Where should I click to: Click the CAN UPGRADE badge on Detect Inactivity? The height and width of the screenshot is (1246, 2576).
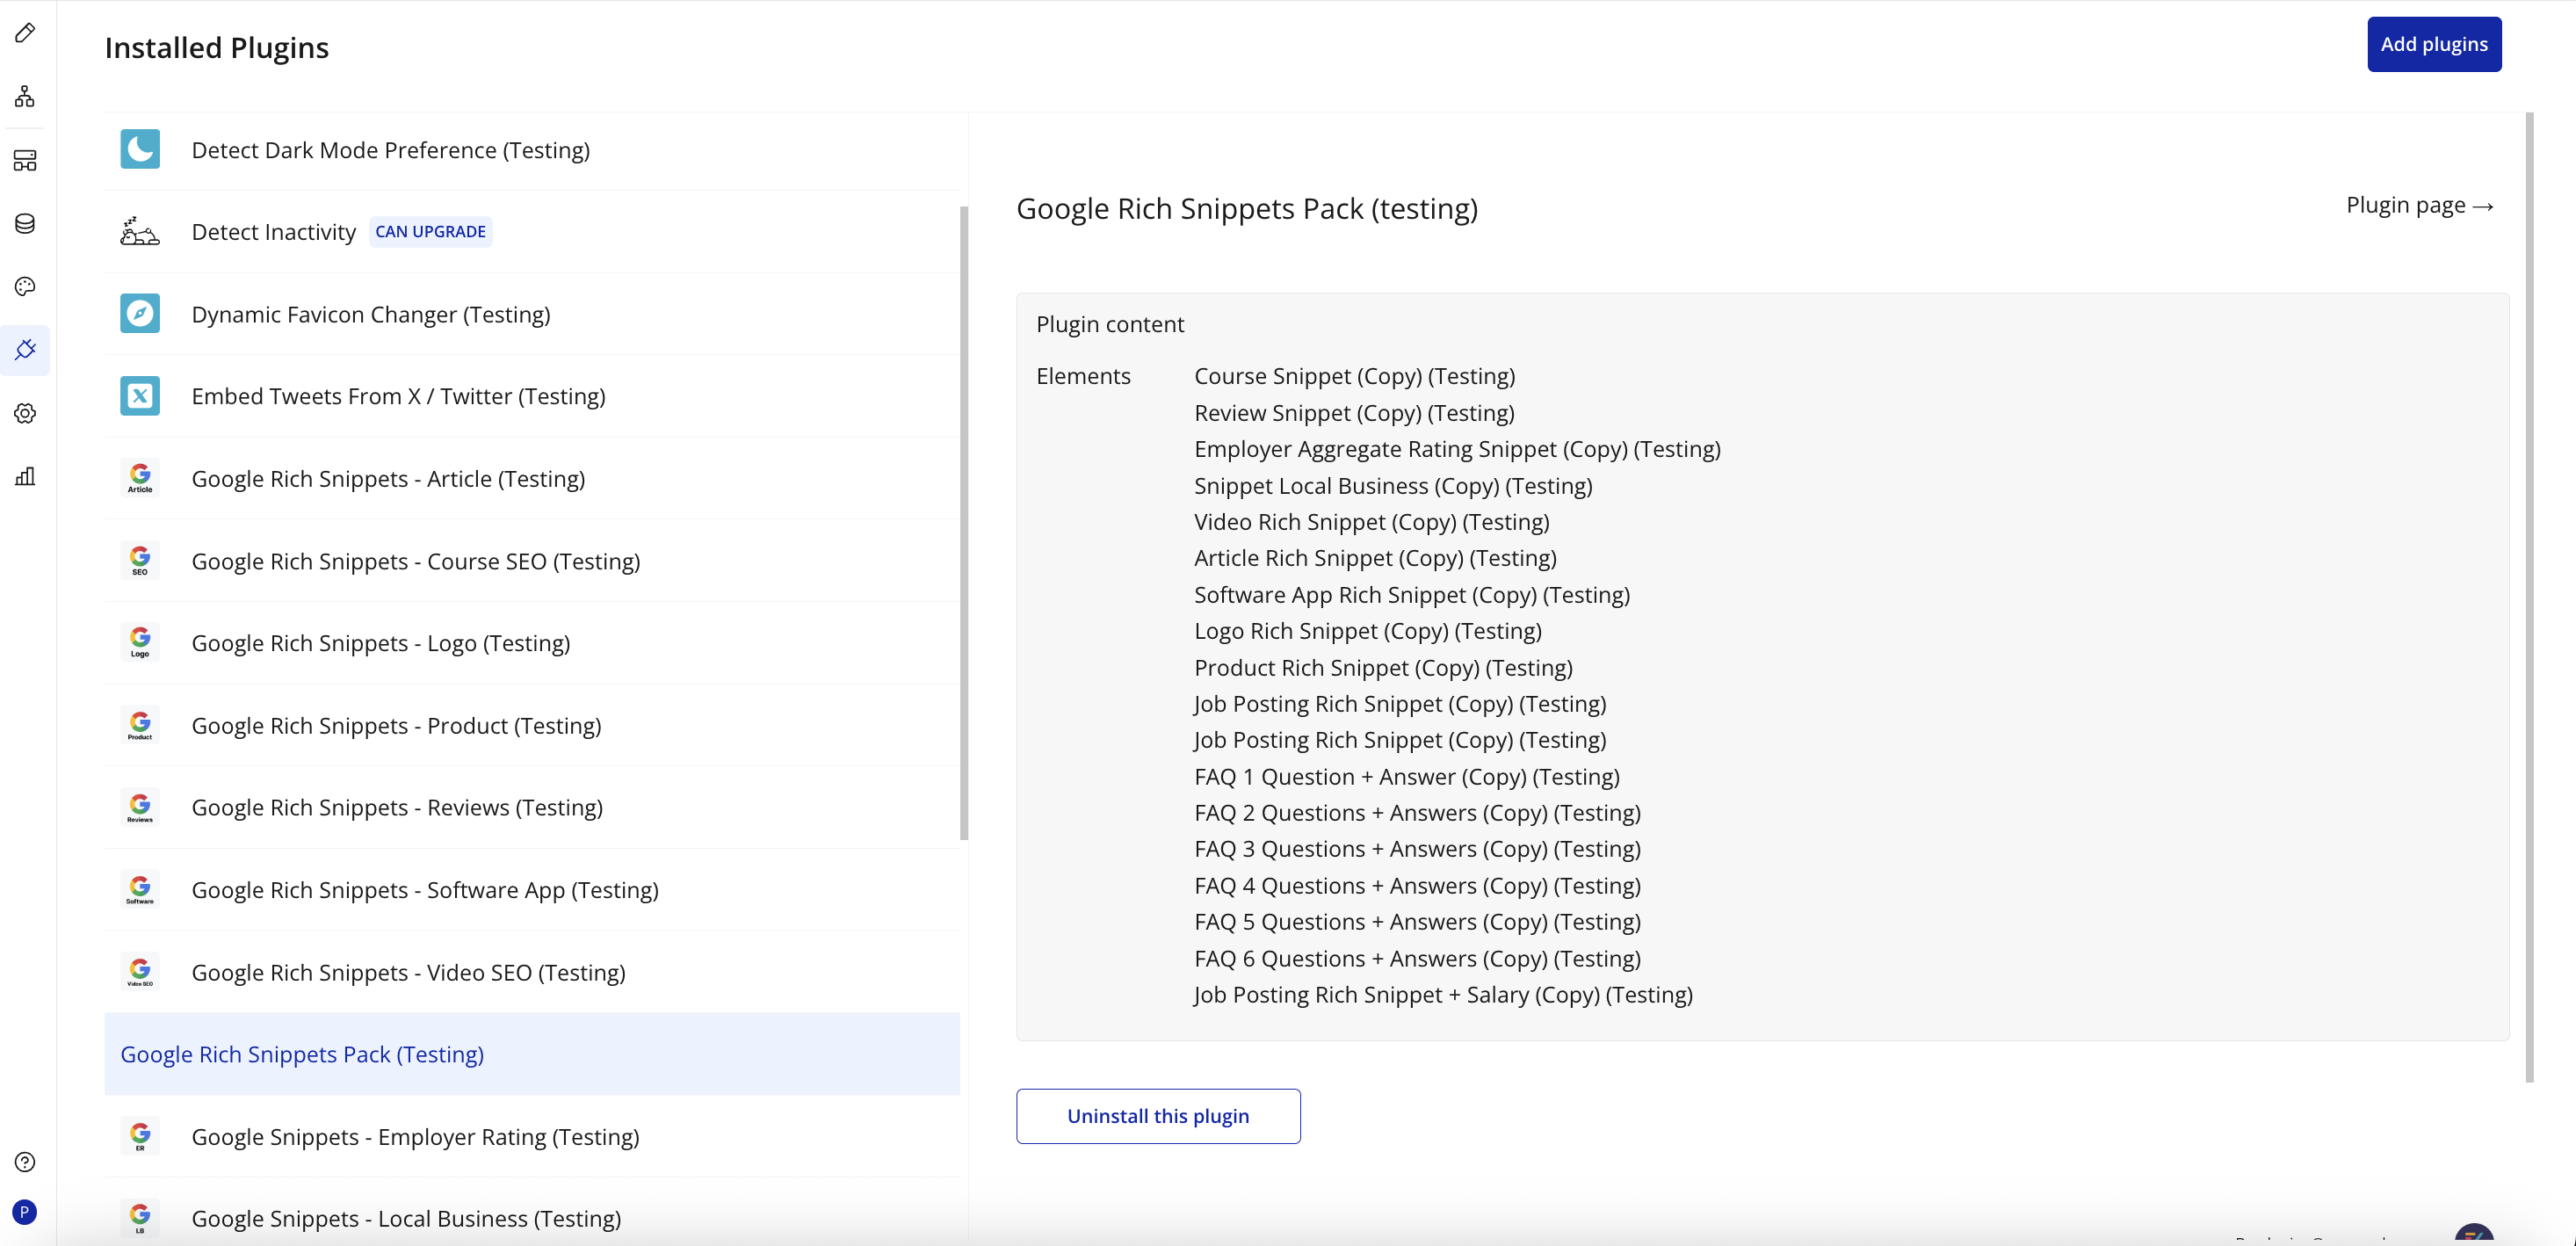pyautogui.click(x=430, y=232)
